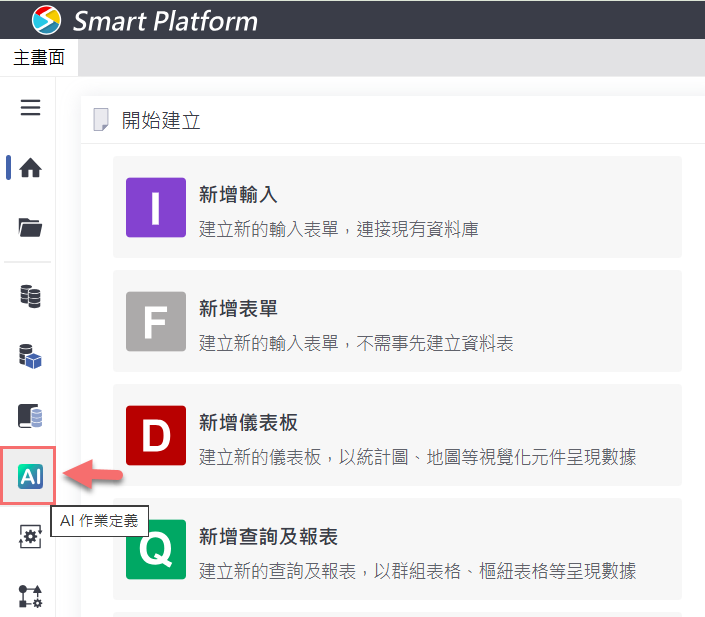
Task: Click the gray F icon for 新增表單
Action: pyautogui.click(x=156, y=321)
